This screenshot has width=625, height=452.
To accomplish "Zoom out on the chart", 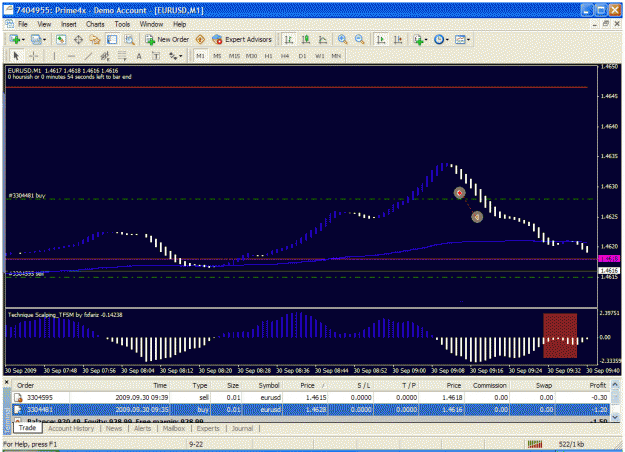I will 360,39.
